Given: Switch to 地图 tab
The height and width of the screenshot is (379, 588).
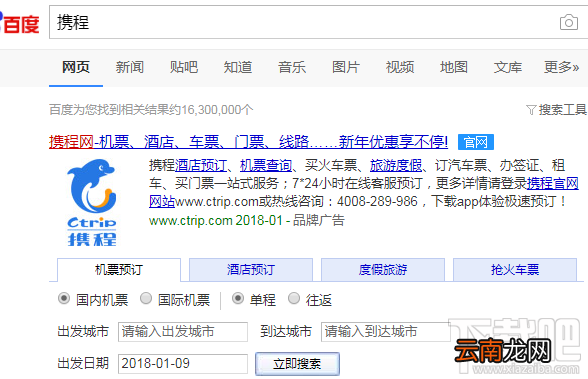Looking at the screenshot, I should pos(454,67).
